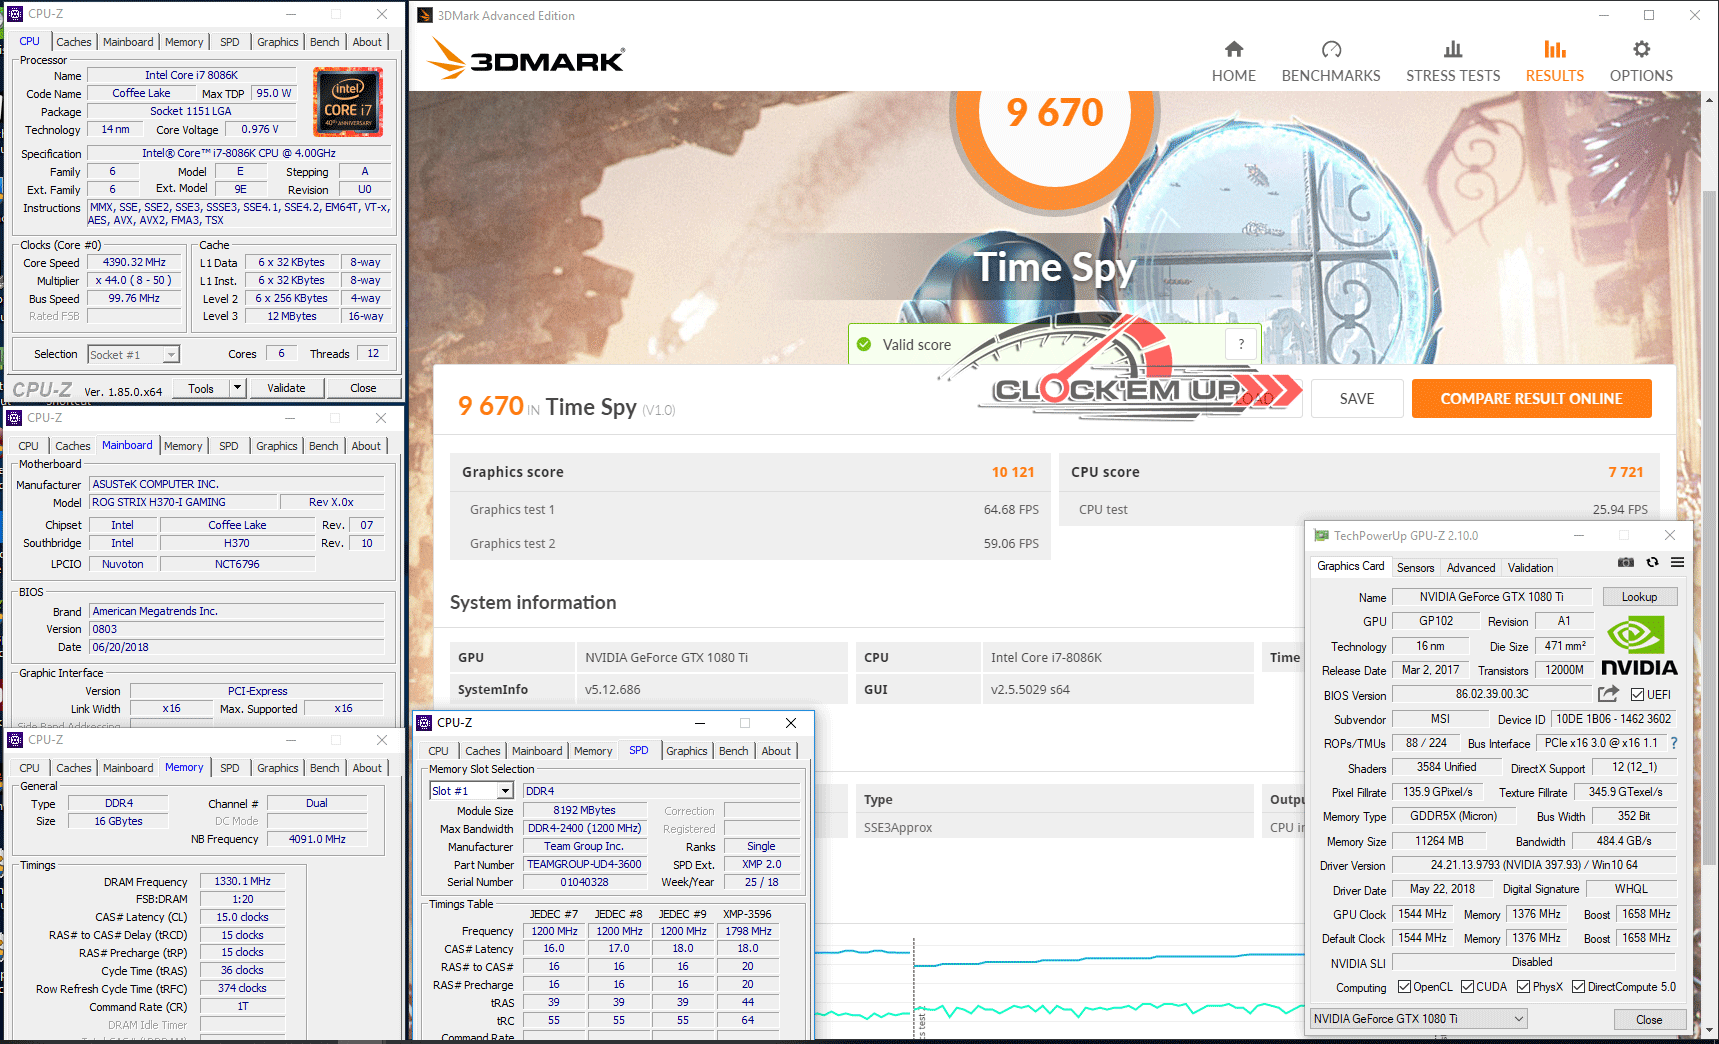Take a GPU-Z screenshot with the camera icon
1719x1044 pixels.
(1626, 563)
